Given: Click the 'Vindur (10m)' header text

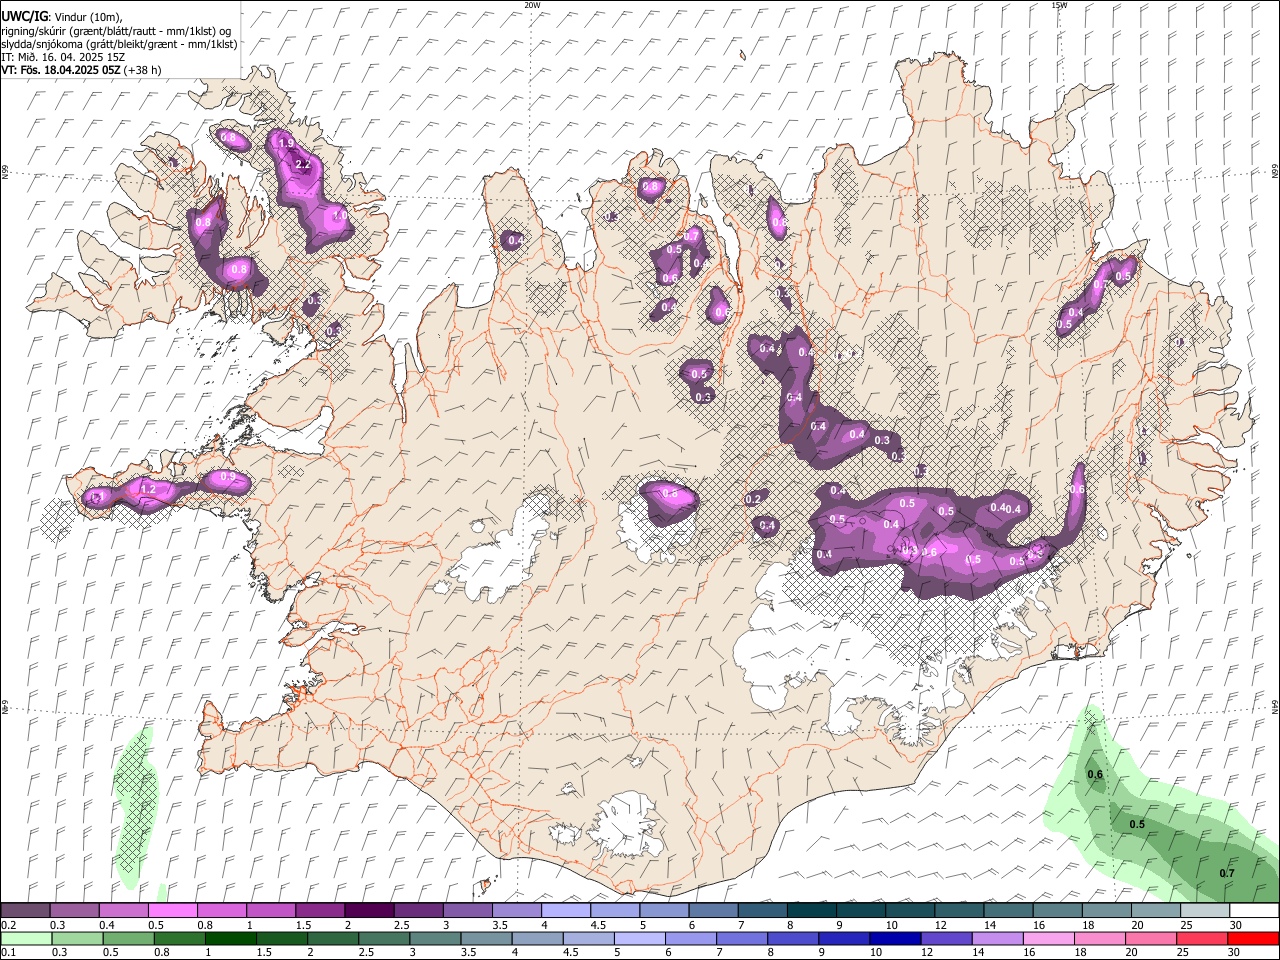Looking at the screenshot, I should (88, 17).
